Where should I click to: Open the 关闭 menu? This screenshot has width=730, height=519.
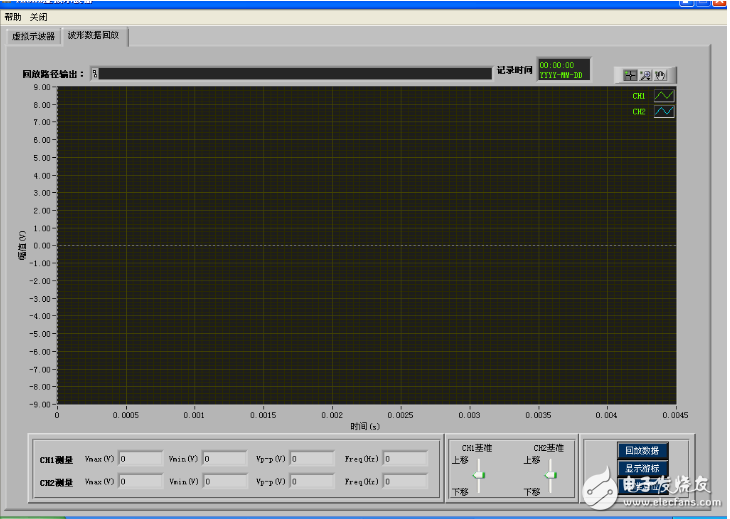click(x=38, y=18)
